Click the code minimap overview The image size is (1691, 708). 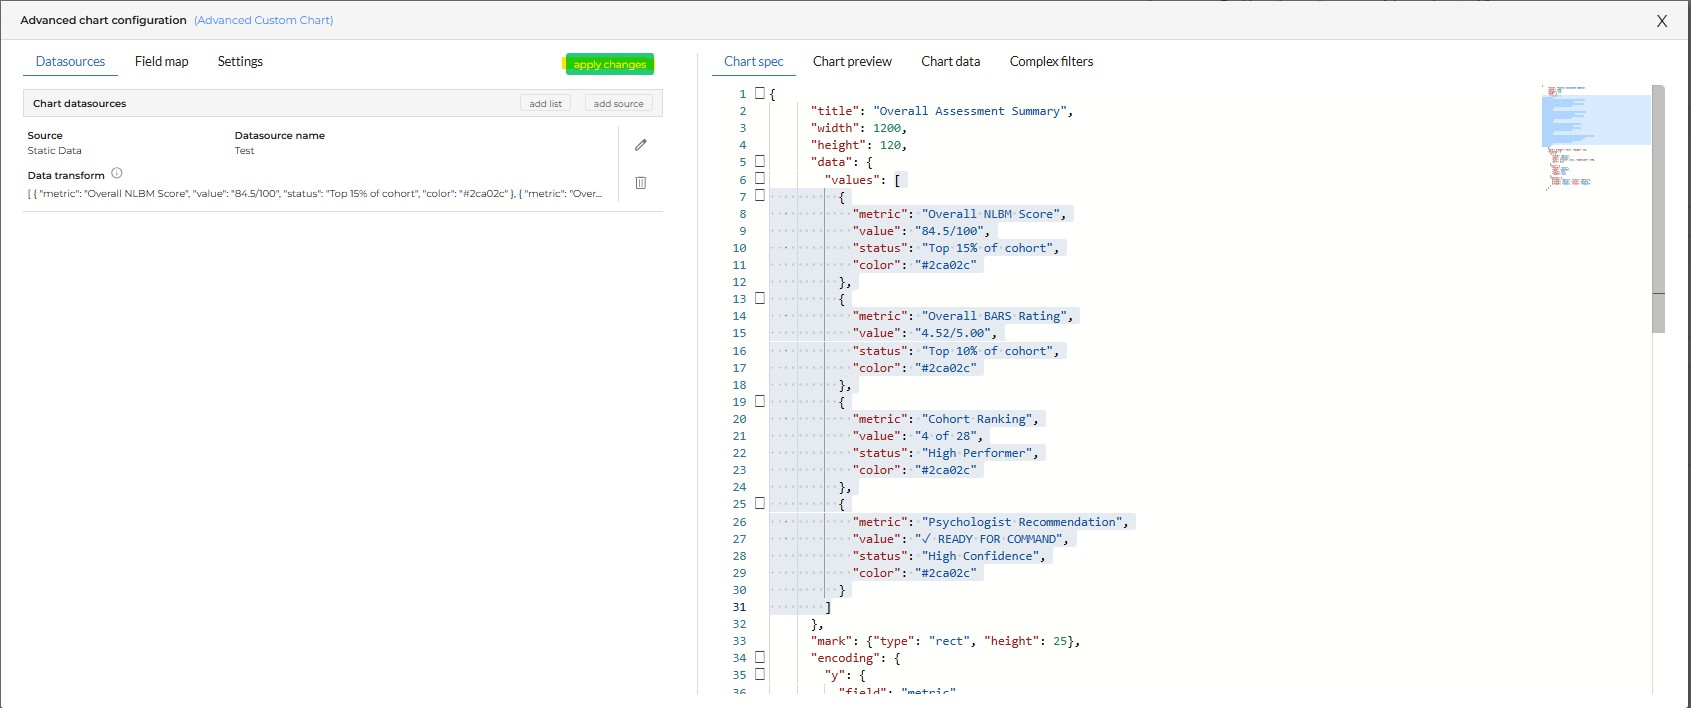tap(1596, 138)
